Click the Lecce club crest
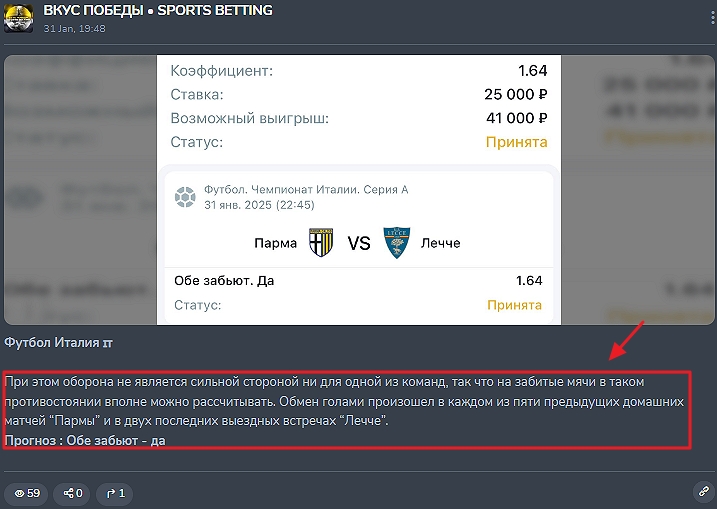 pos(396,243)
